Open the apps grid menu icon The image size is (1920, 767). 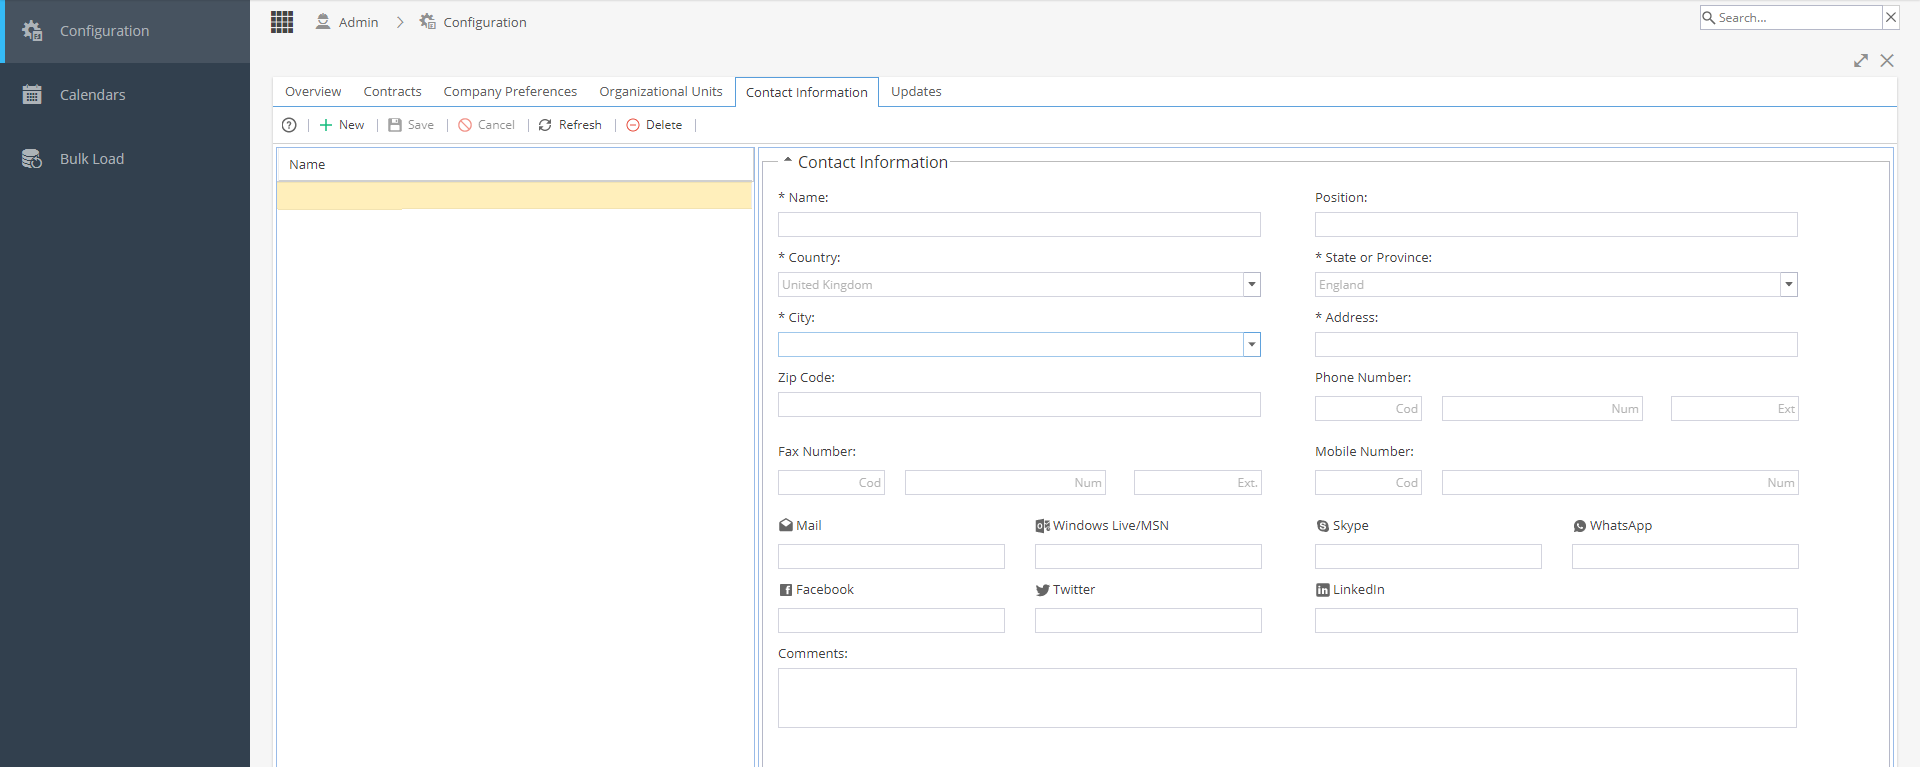[282, 22]
